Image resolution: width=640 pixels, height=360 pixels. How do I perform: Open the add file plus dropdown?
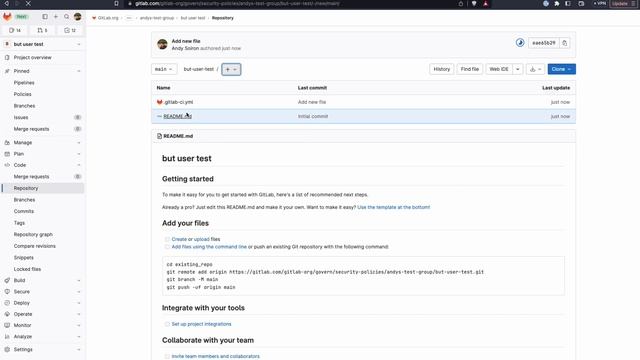click(231, 69)
